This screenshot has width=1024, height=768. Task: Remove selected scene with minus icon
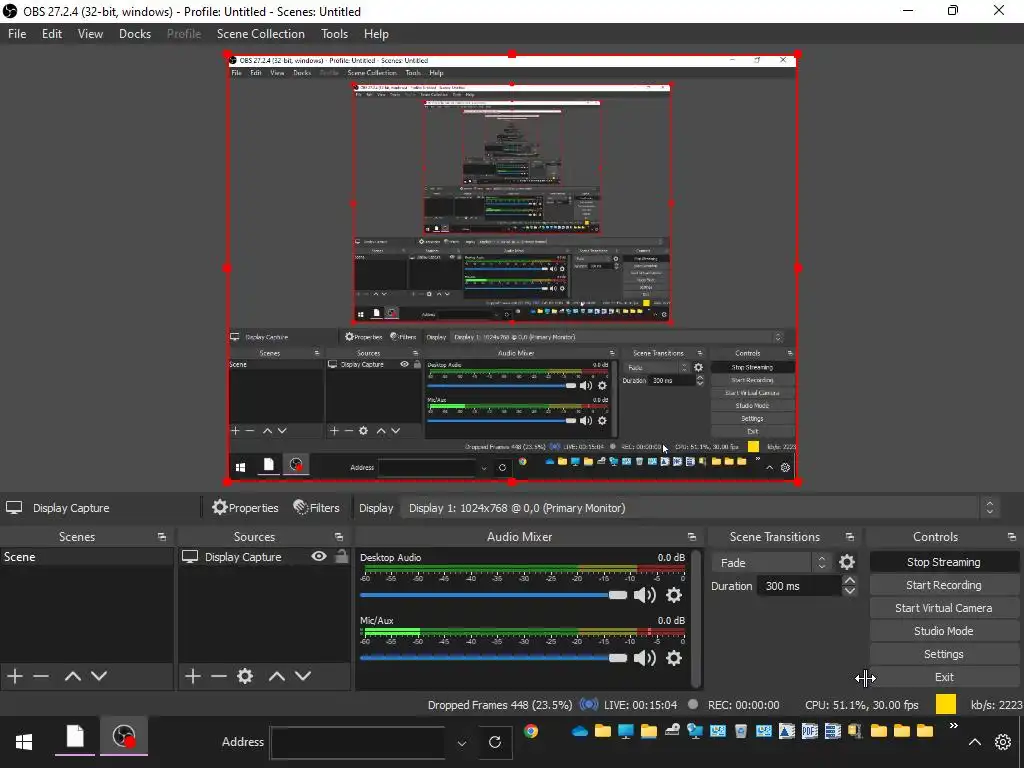point(41,676)
